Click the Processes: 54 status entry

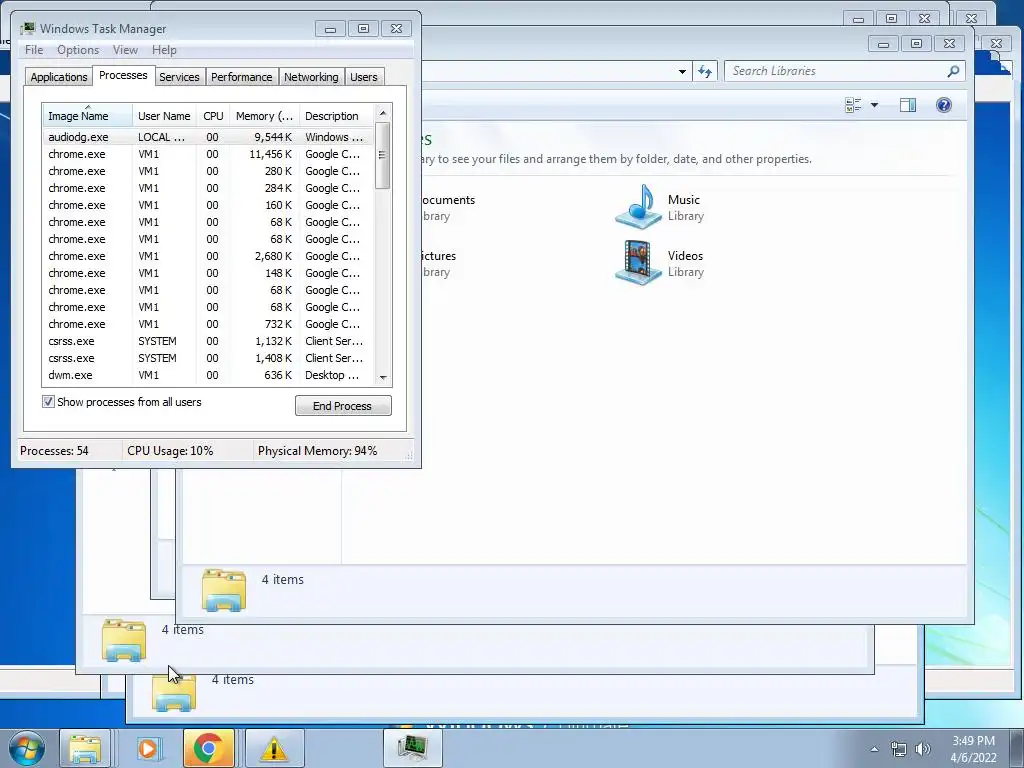pyautogui.click(x=54, y=451)
